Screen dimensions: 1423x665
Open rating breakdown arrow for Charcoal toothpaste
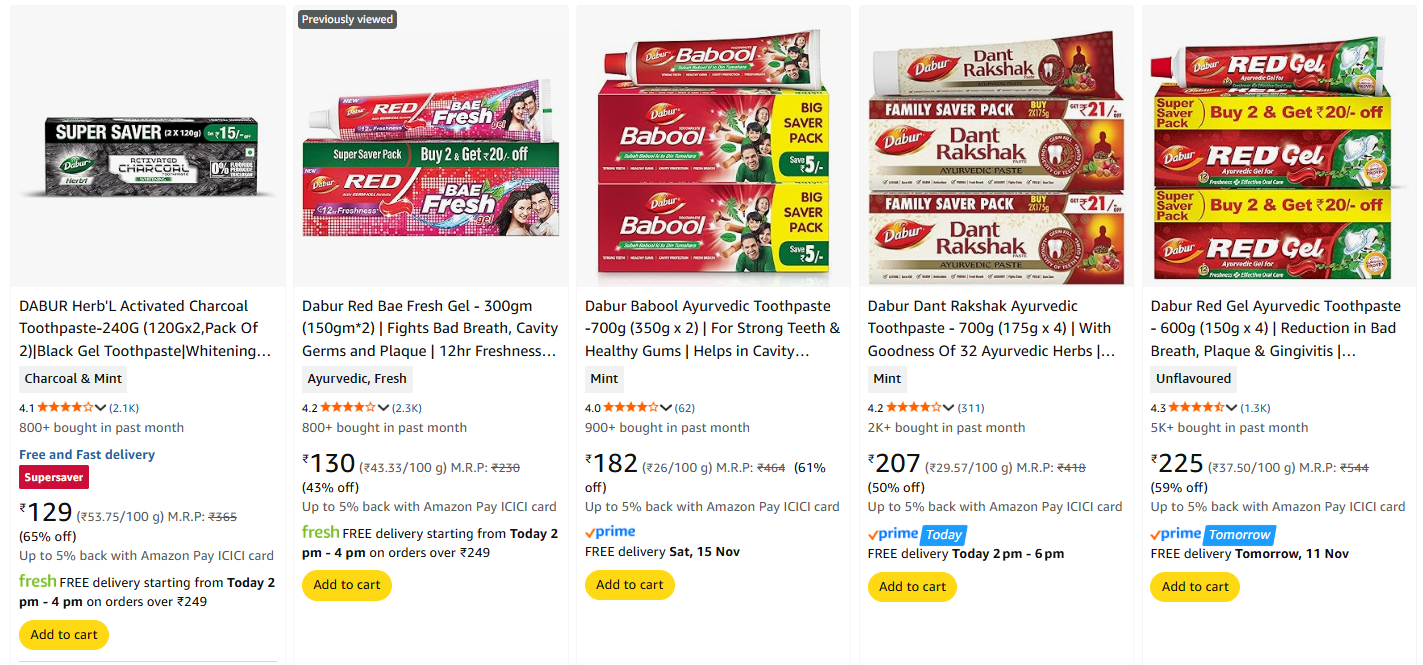[100, 407]
